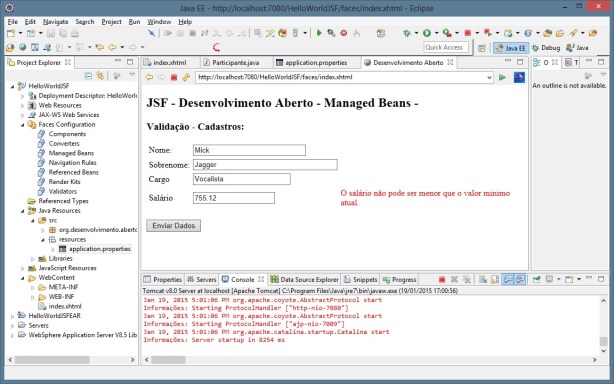Switch to the Data Source Explorer tab
Viewport: 614px width, 384px height.
(304, 279)
